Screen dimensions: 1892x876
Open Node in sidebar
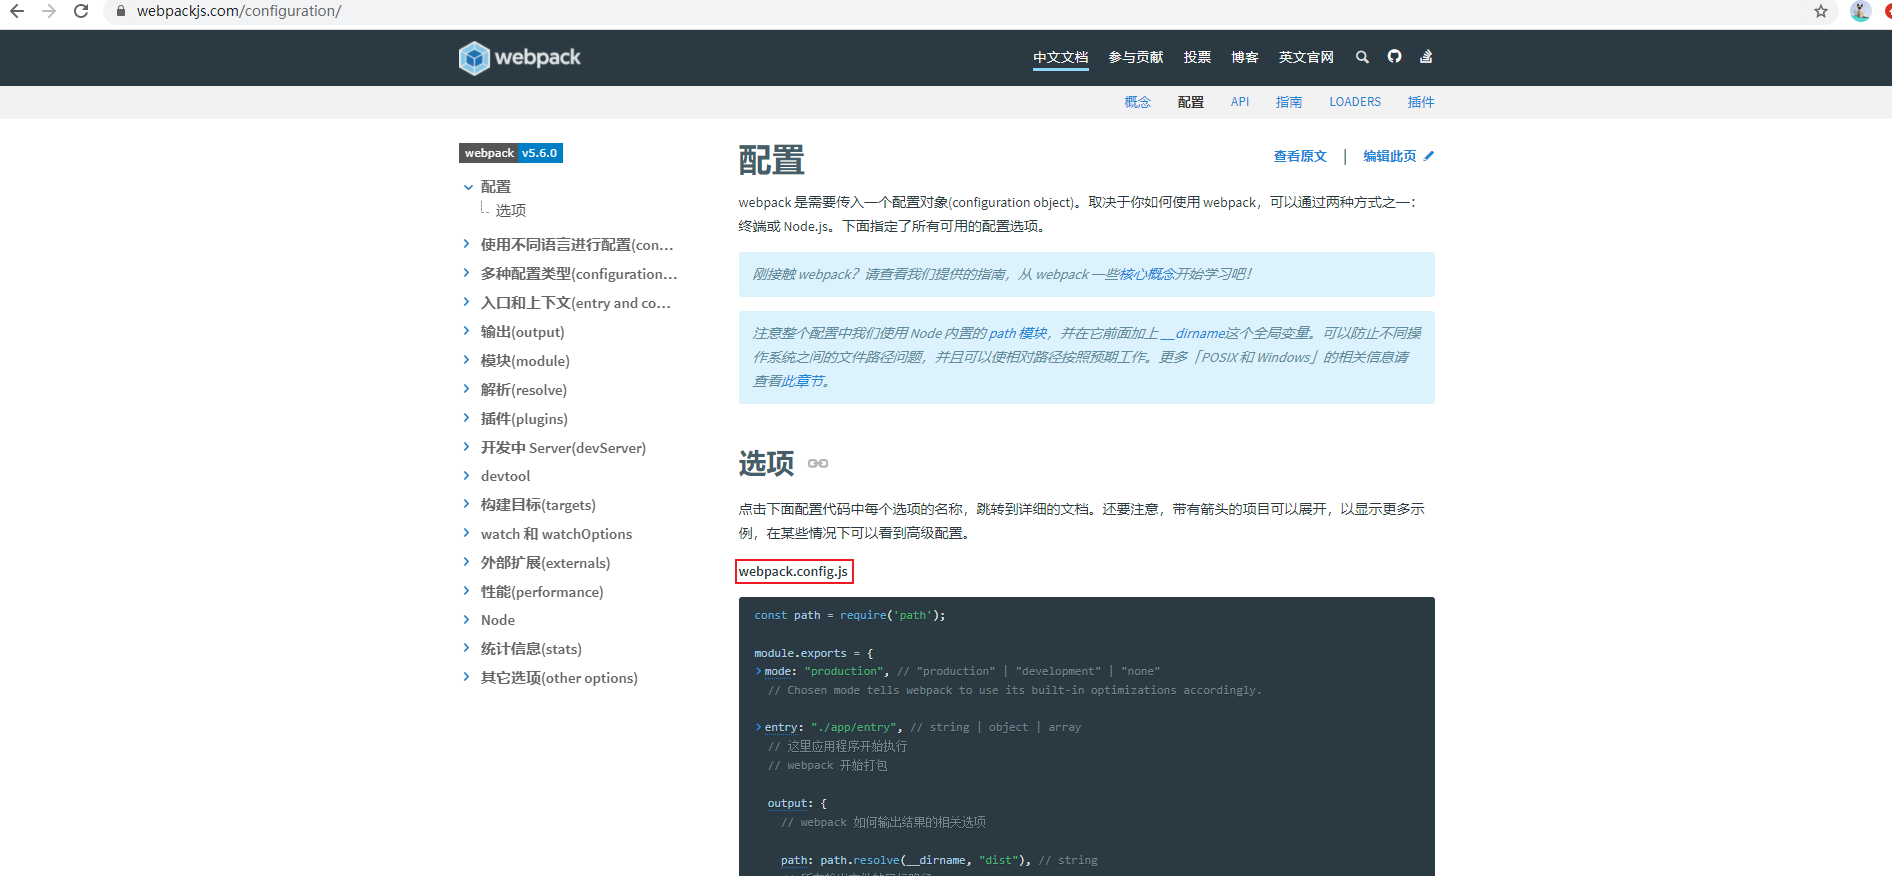pyautogui.click(x=498, y=620)
